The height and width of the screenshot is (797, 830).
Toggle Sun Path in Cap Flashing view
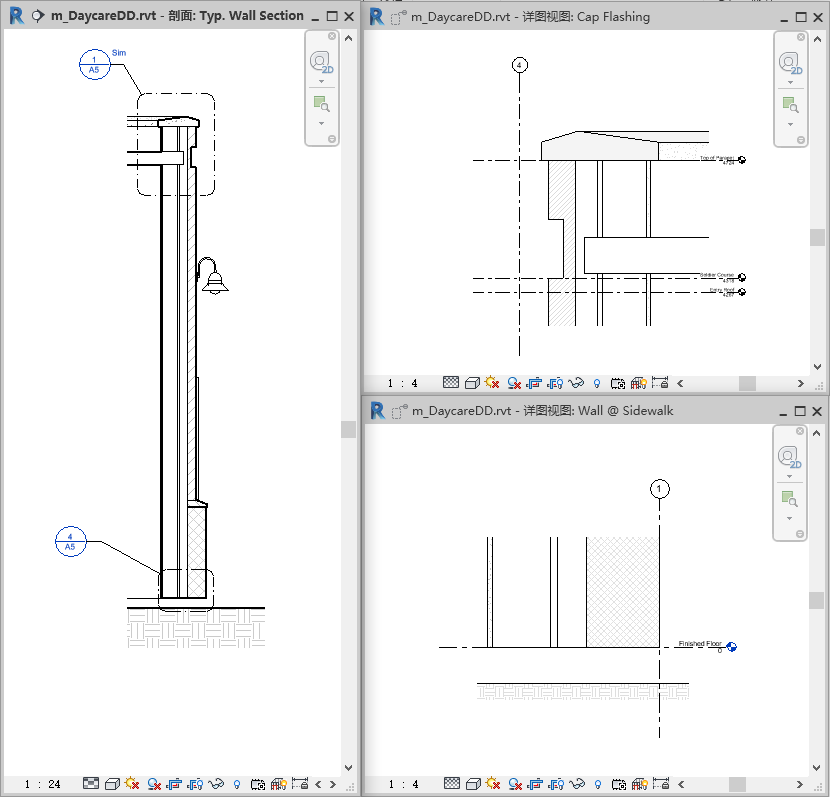coord(492,382)
